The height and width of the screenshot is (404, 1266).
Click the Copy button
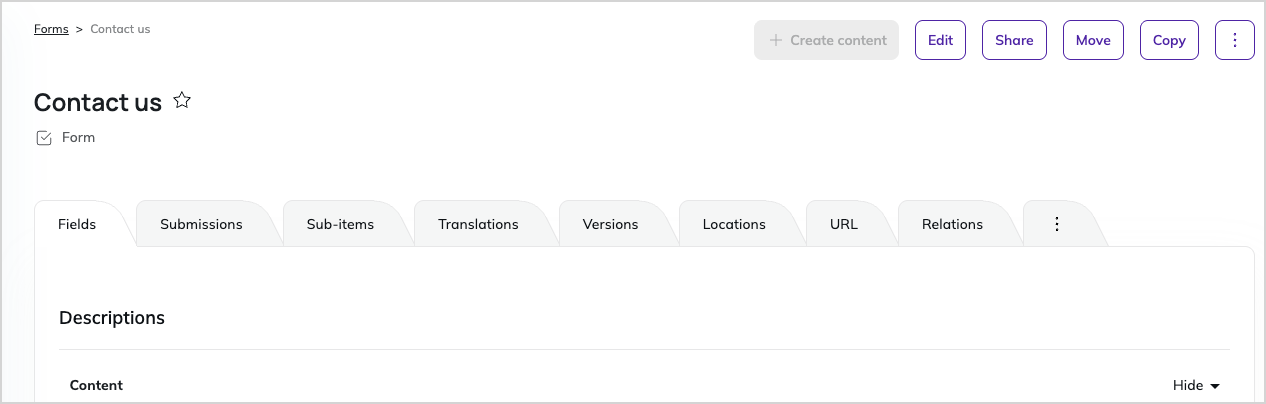(x=1169, y=40)
